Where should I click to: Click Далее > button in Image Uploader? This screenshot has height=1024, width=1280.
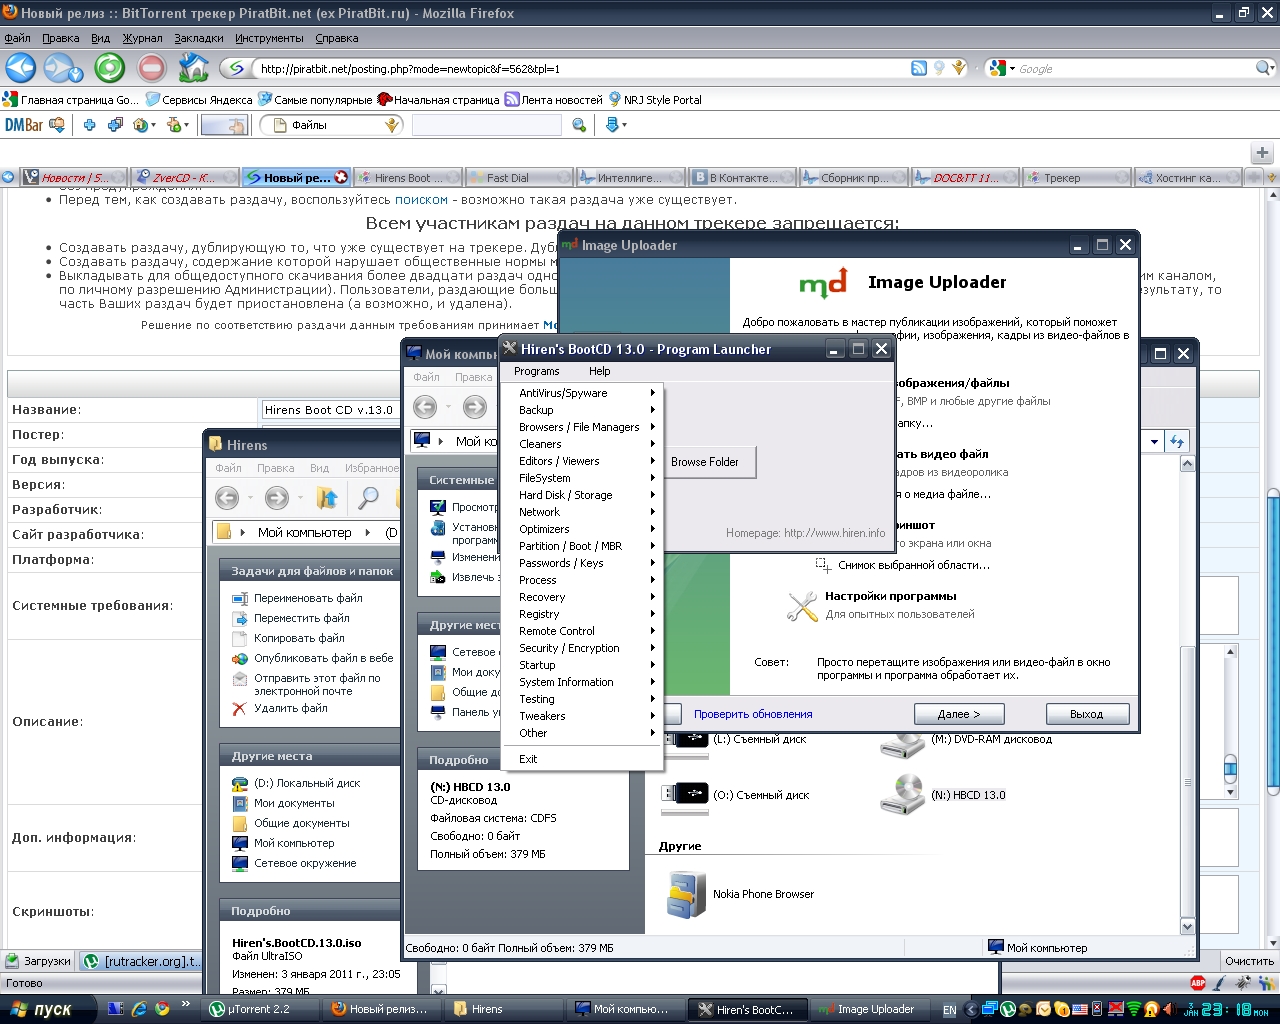point(958,714)
